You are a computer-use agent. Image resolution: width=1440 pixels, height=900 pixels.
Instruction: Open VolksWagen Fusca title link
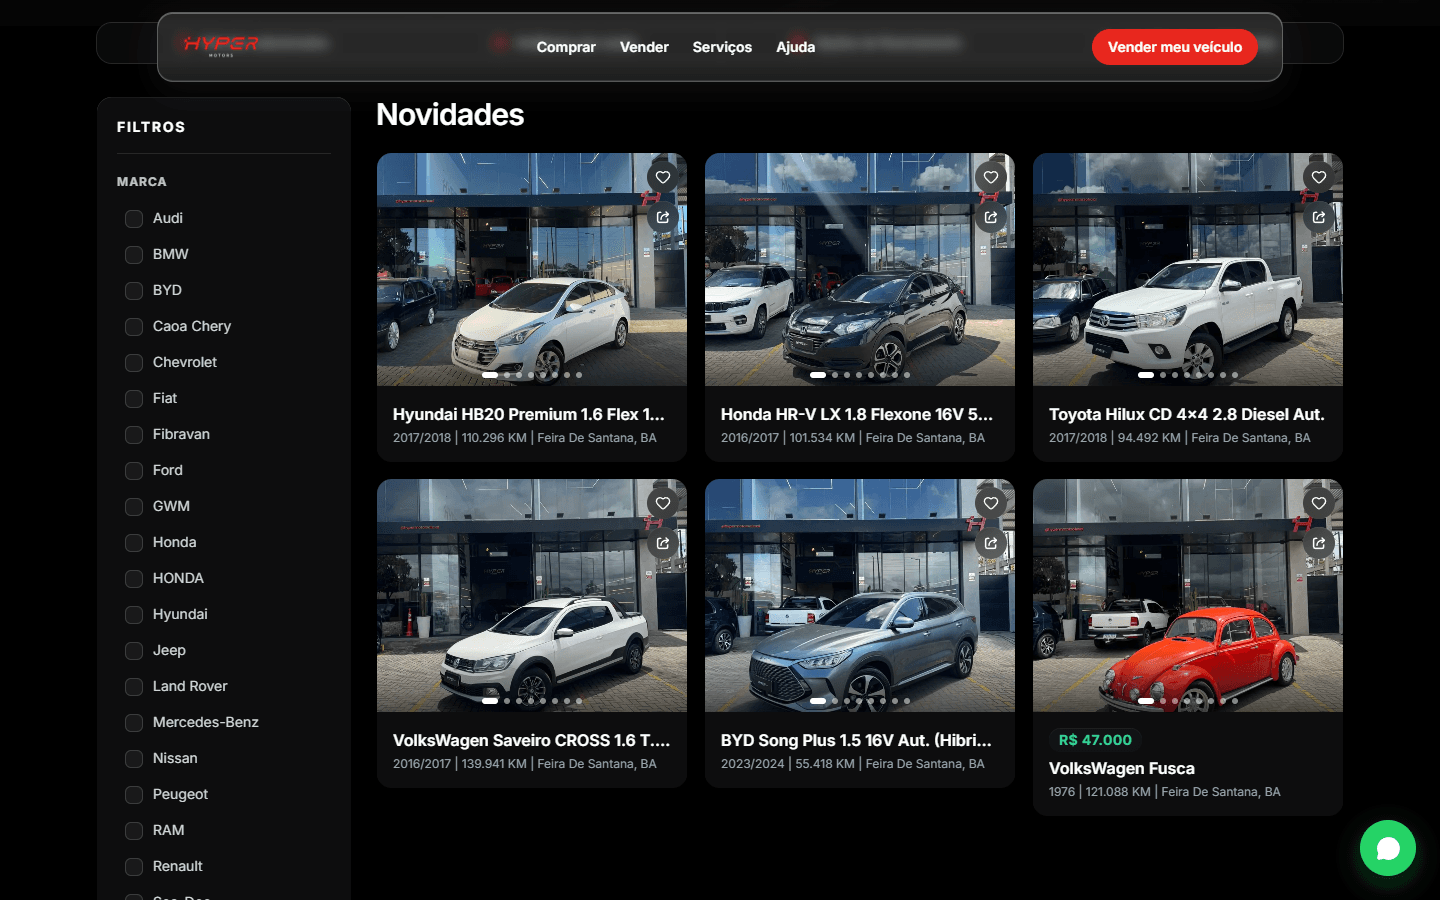pos(1122,768)
